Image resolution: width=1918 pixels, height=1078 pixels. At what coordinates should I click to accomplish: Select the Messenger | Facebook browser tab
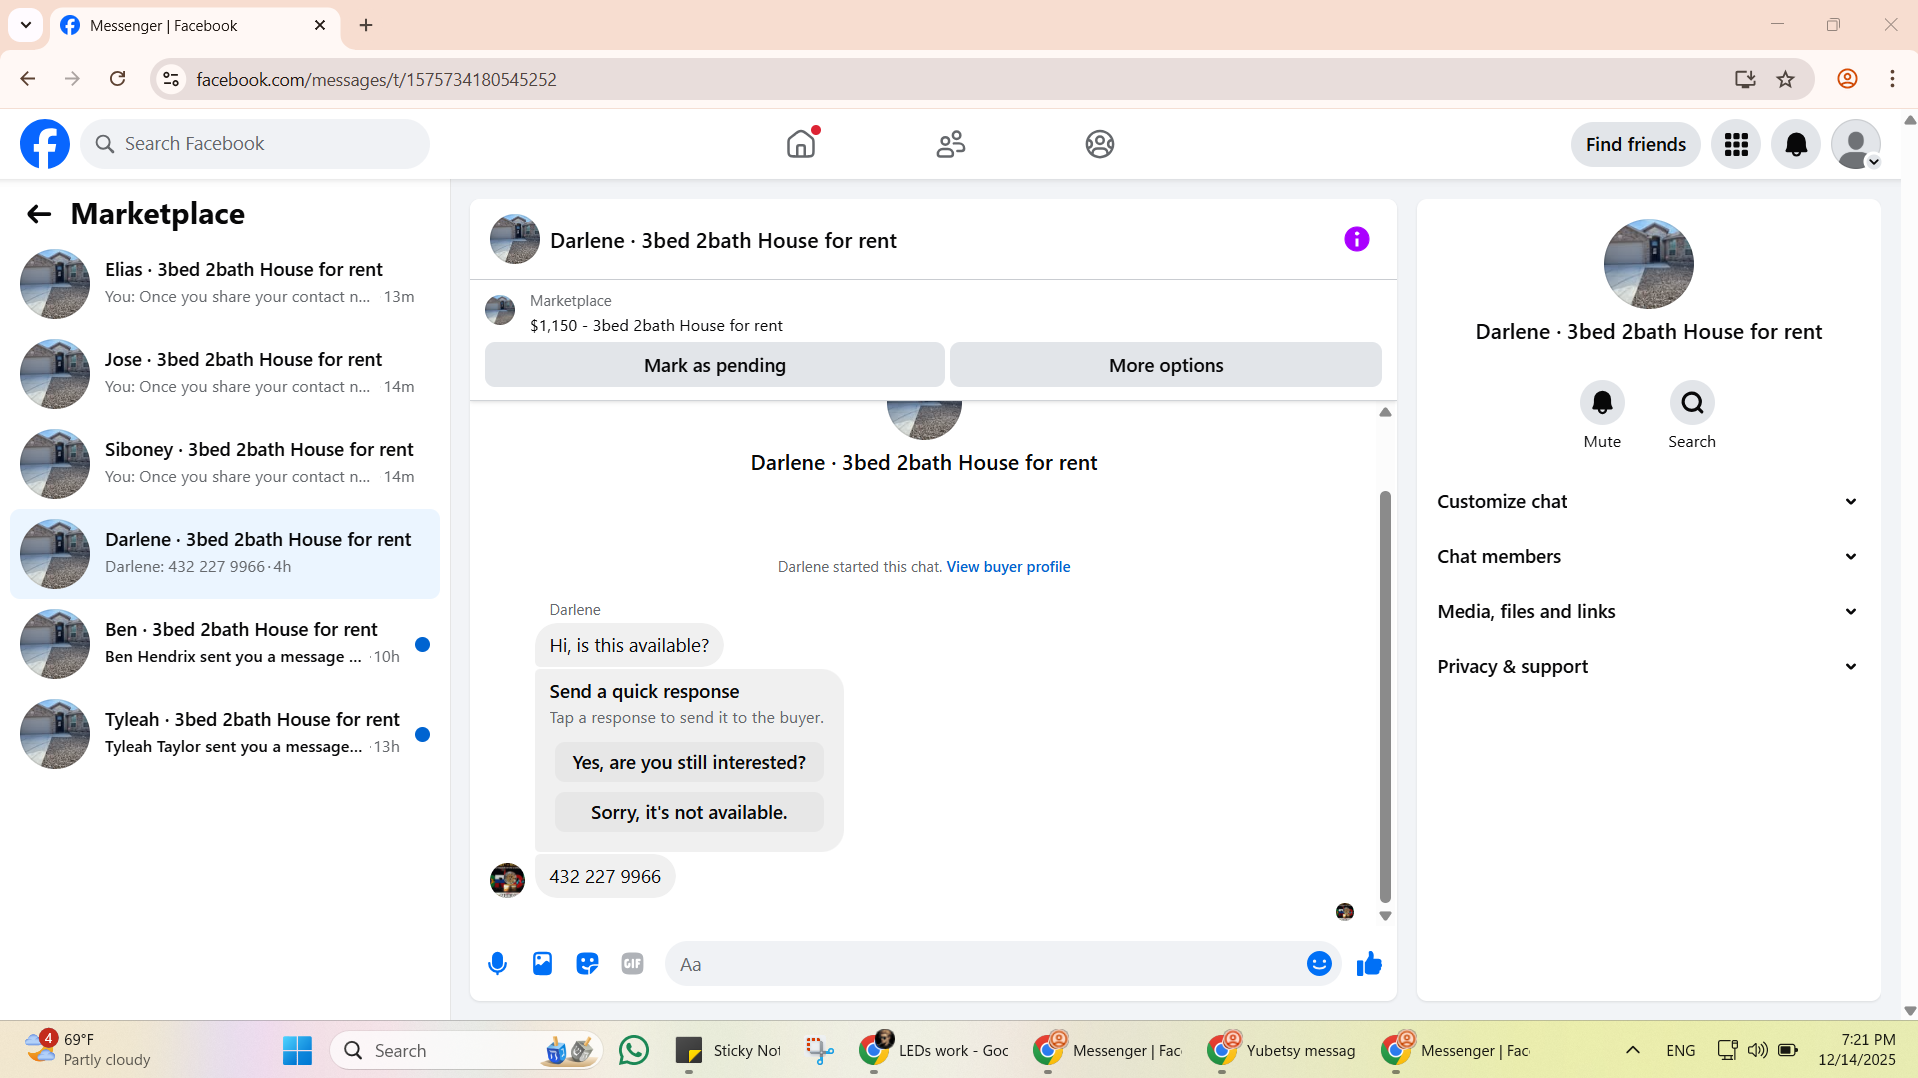195,26
